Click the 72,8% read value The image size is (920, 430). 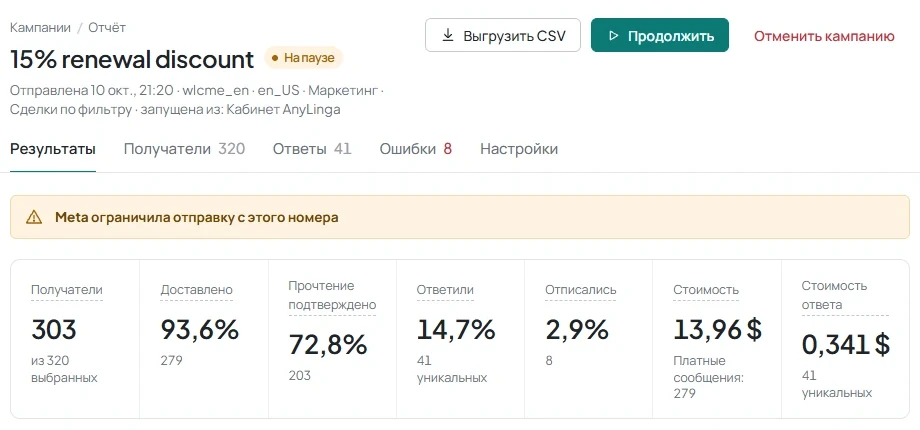[x=328, y=345]
